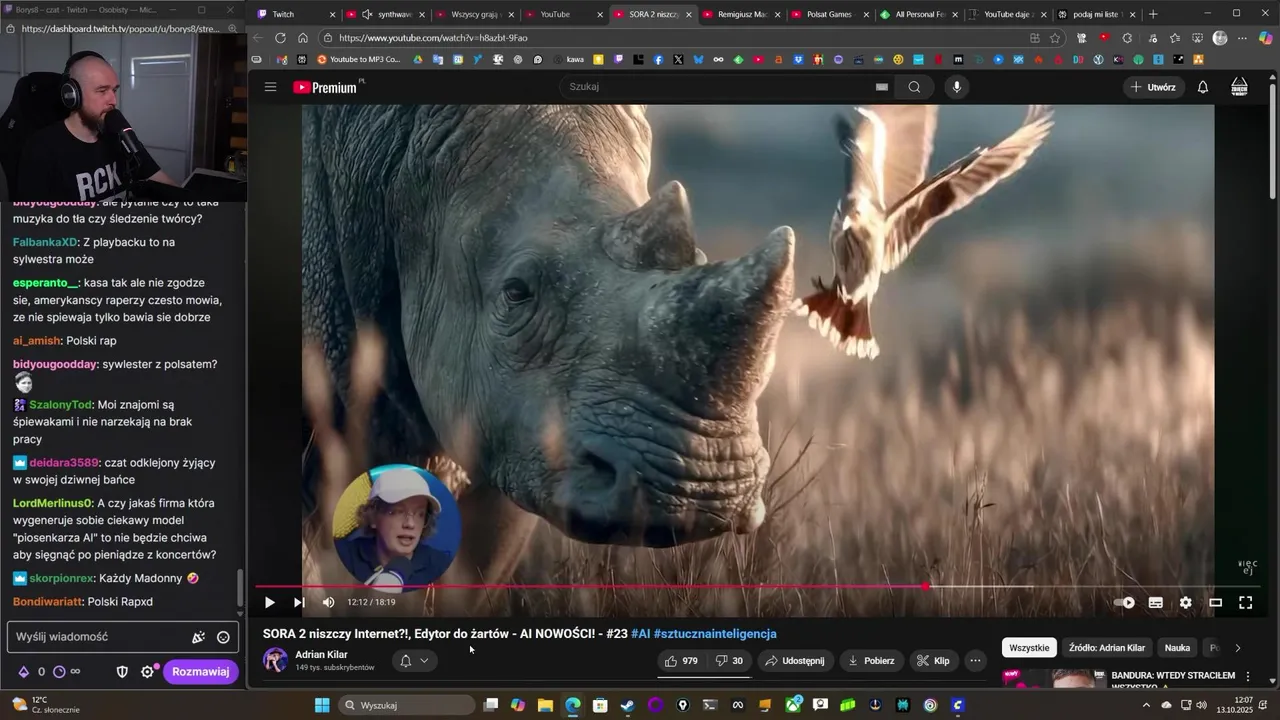Open YouTube notifications bell
This screenshot has width=1280, height=720.
coord(1202,87)
